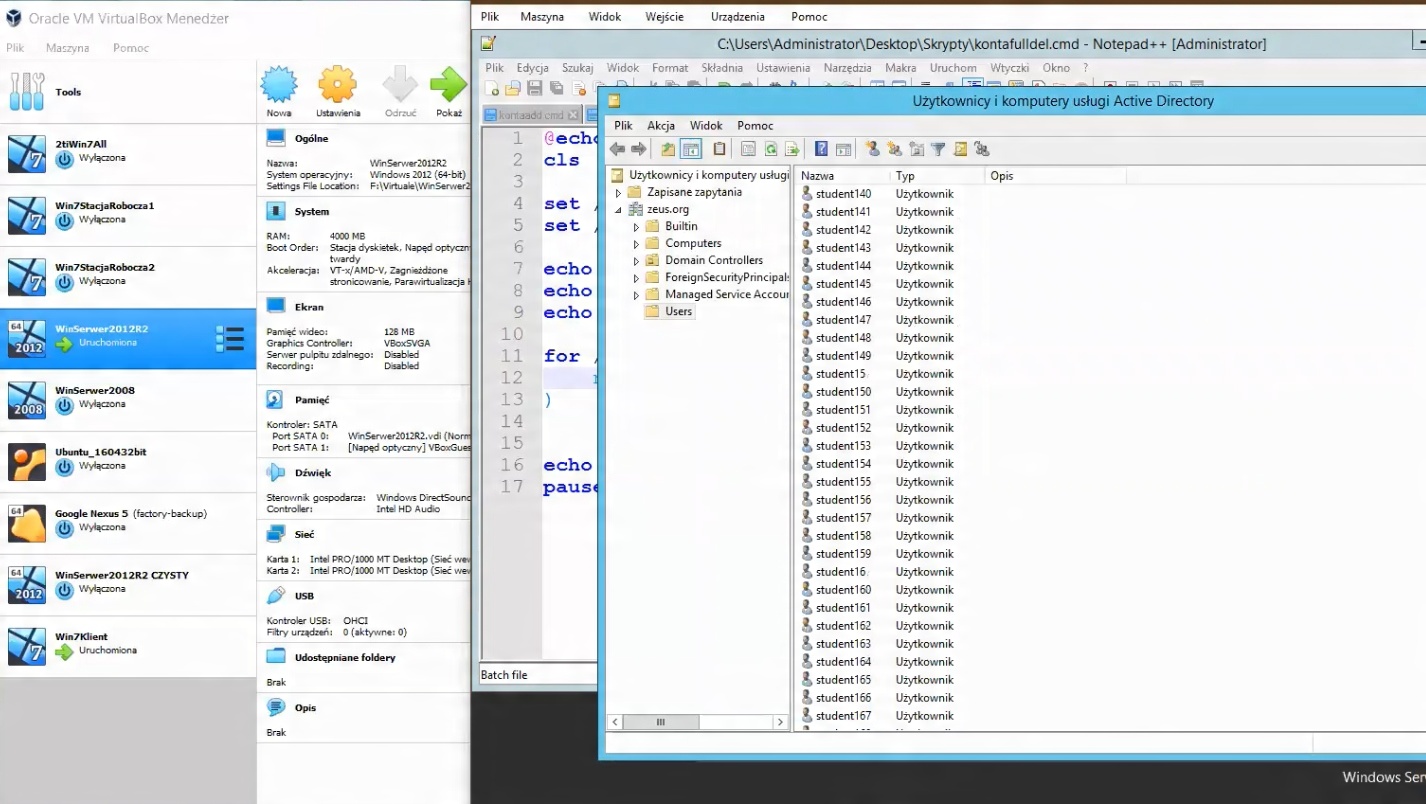Select the Google Nexus 5 virtual machine

click(x=128, y=523)
